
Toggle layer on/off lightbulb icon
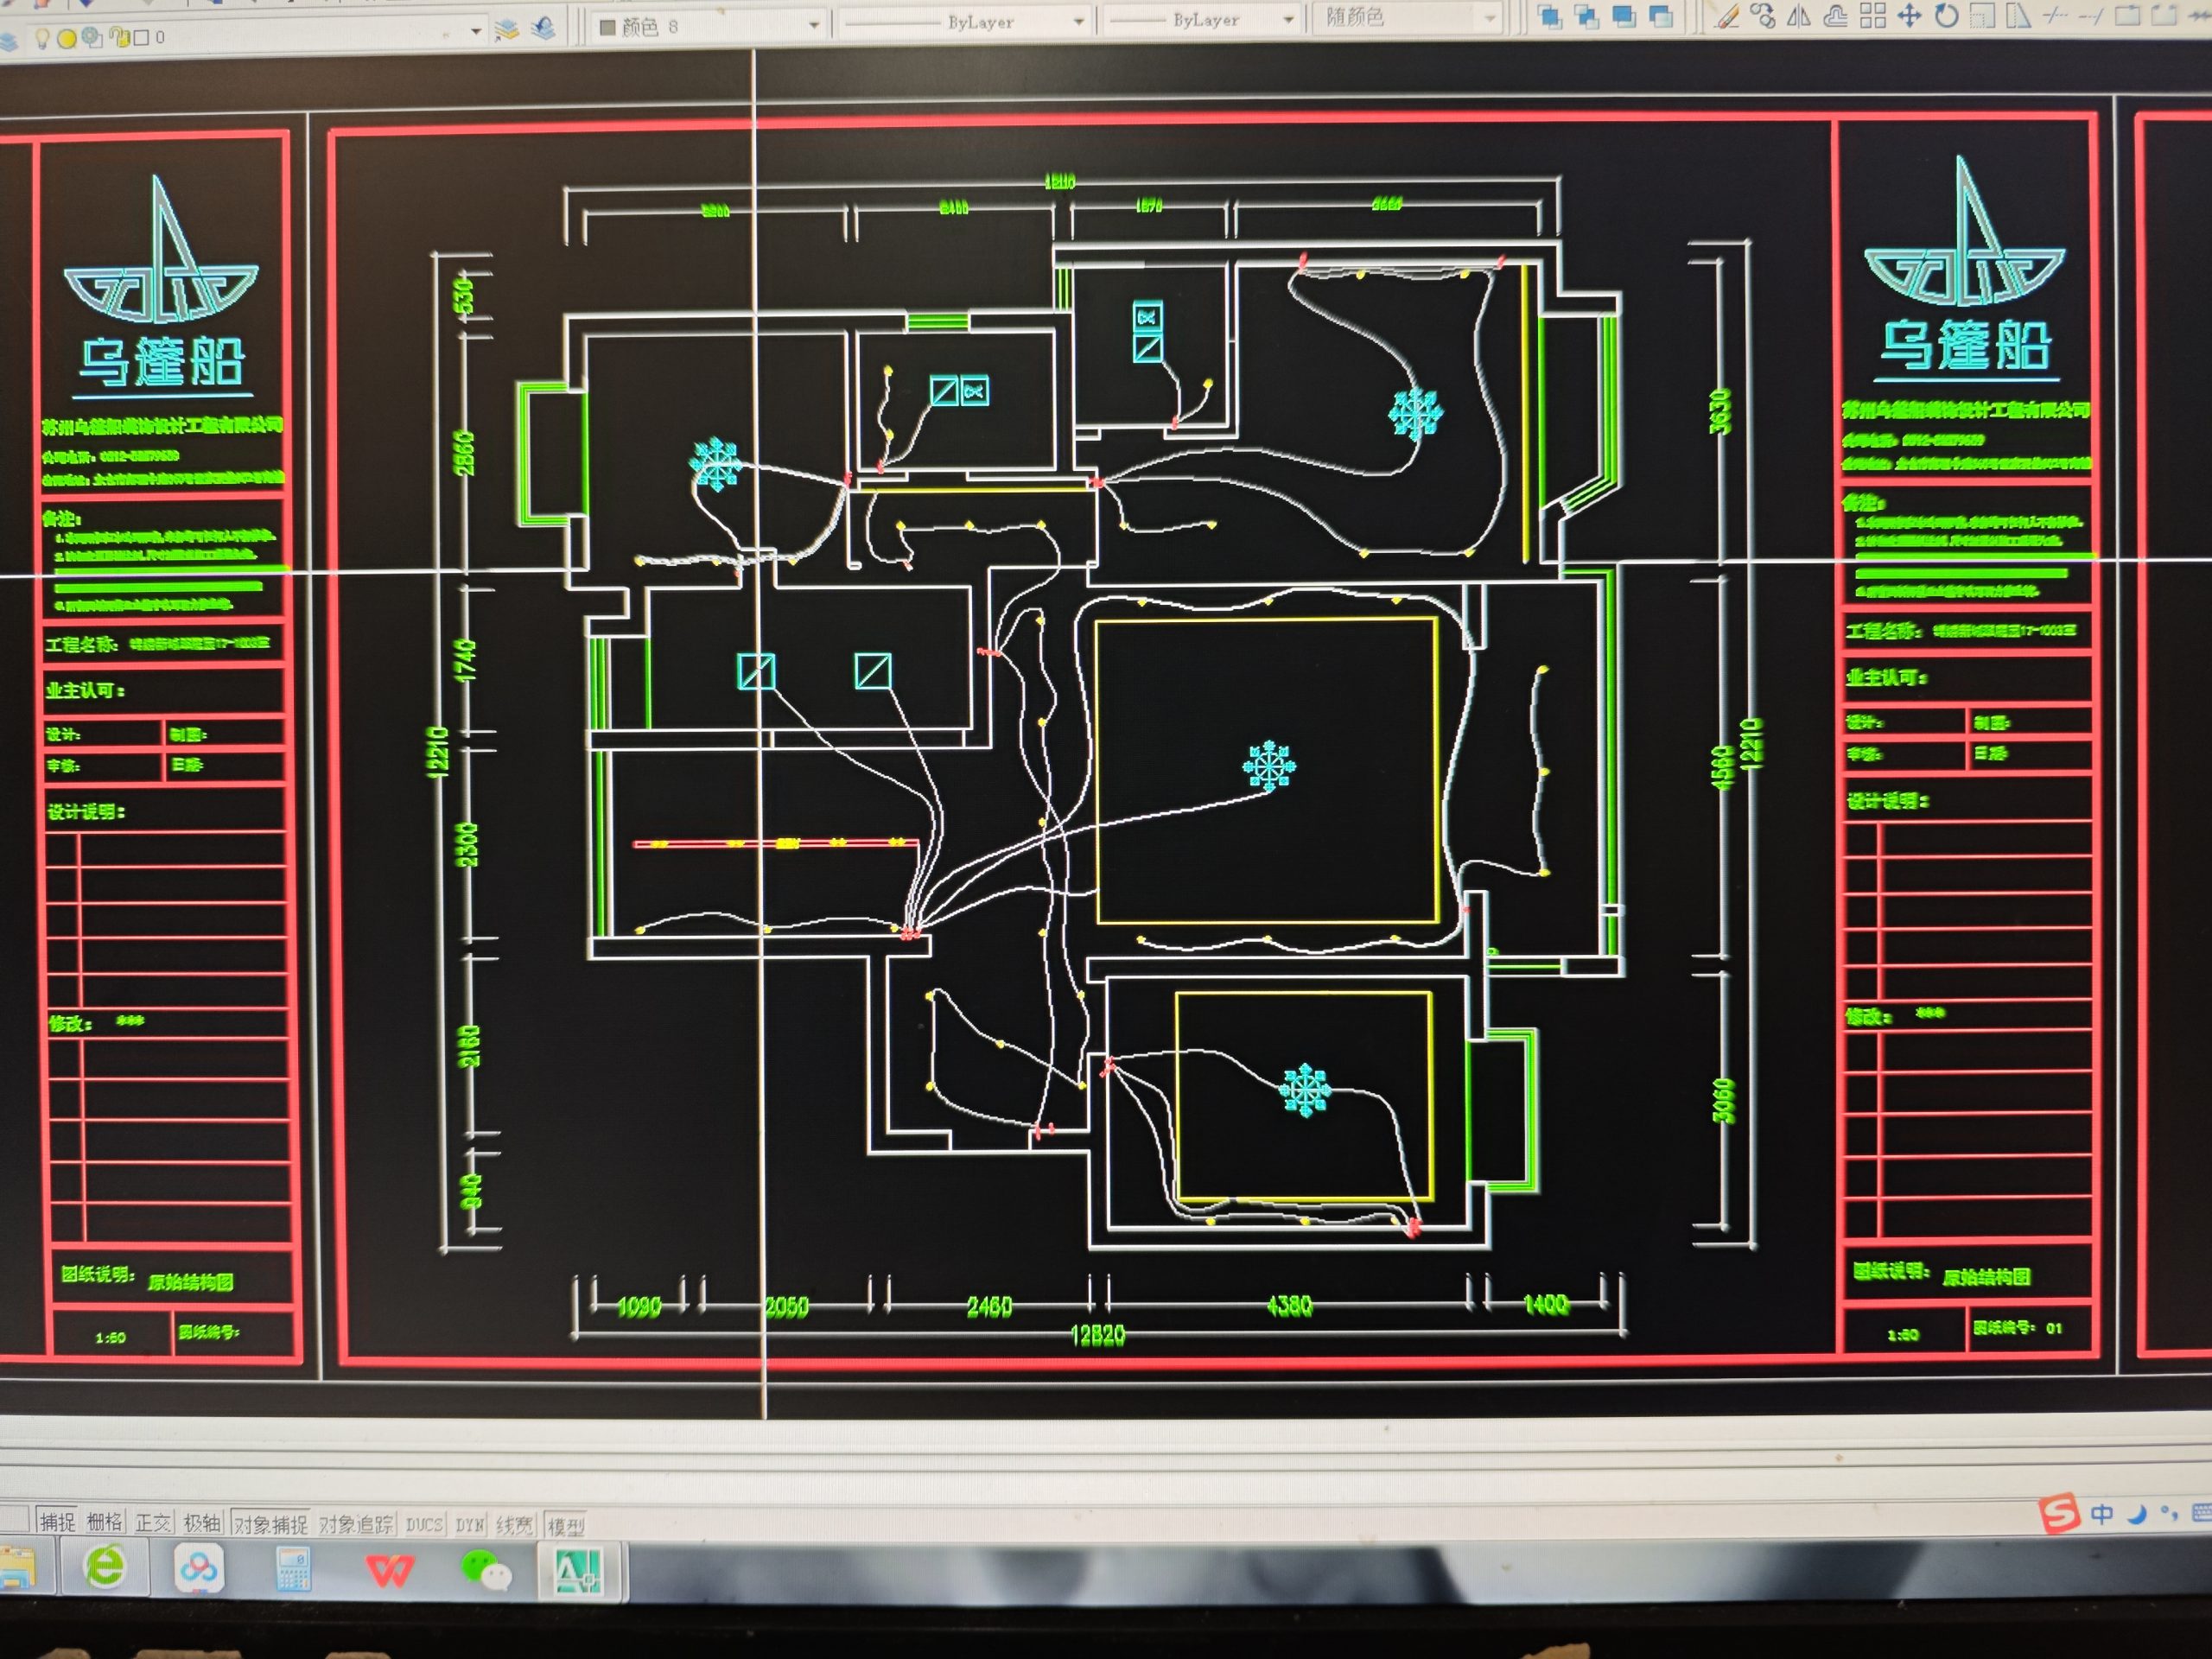pyautogui.click(x=42, y=38)
